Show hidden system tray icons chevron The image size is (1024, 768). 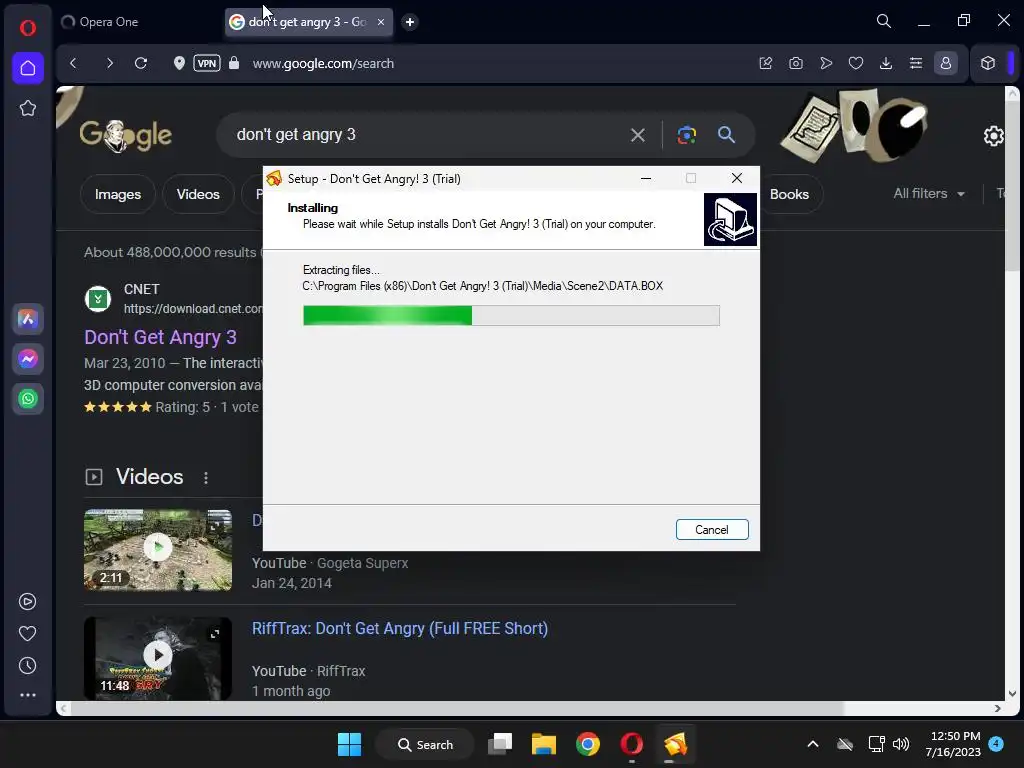813,744
